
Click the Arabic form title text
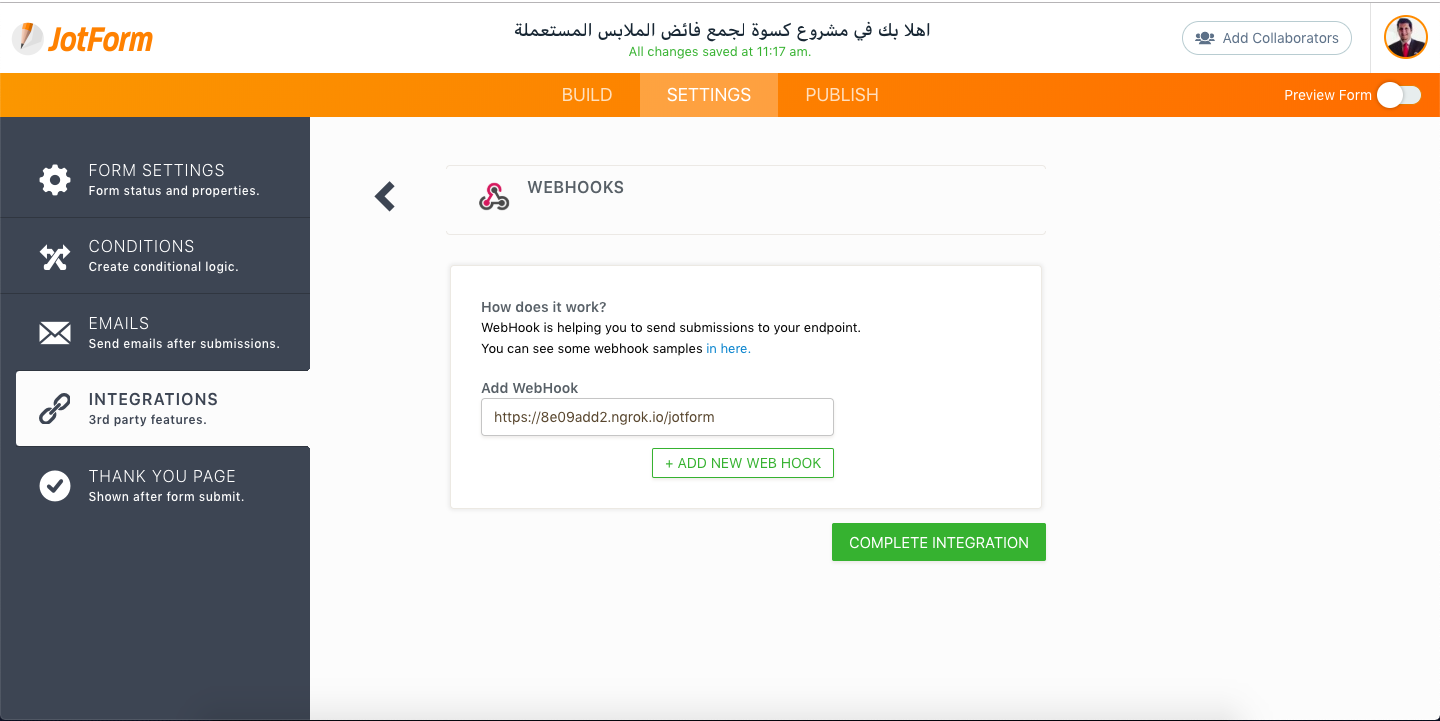[722, 30]
